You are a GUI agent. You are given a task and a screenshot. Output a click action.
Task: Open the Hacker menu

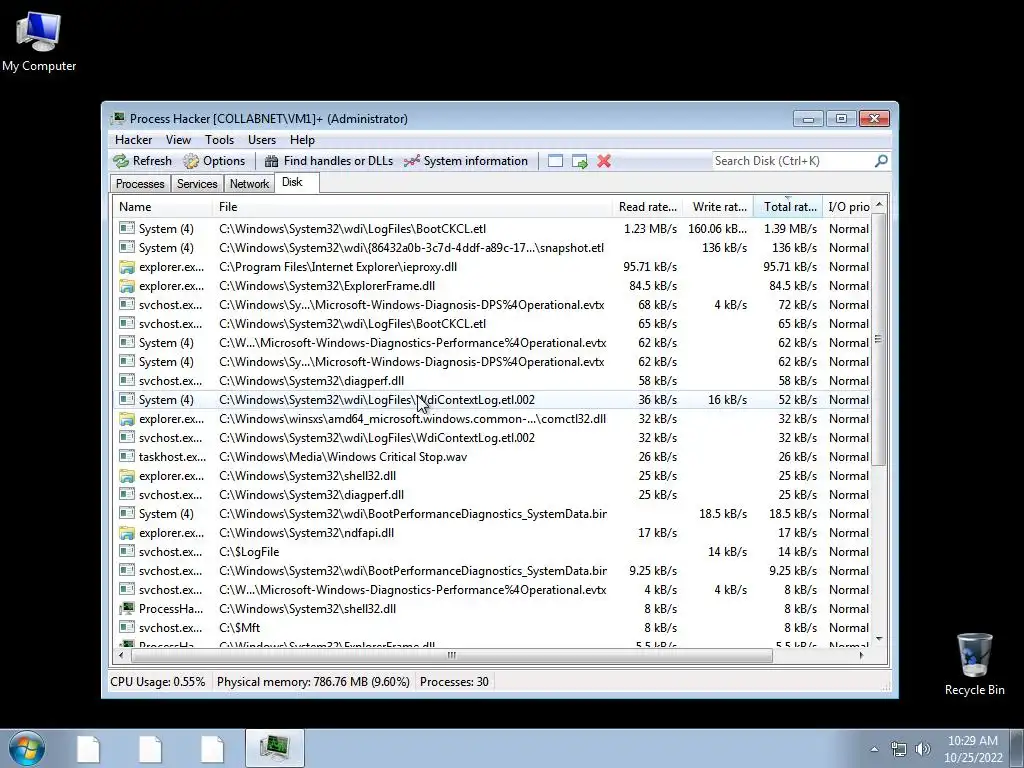tap(133, 140)
